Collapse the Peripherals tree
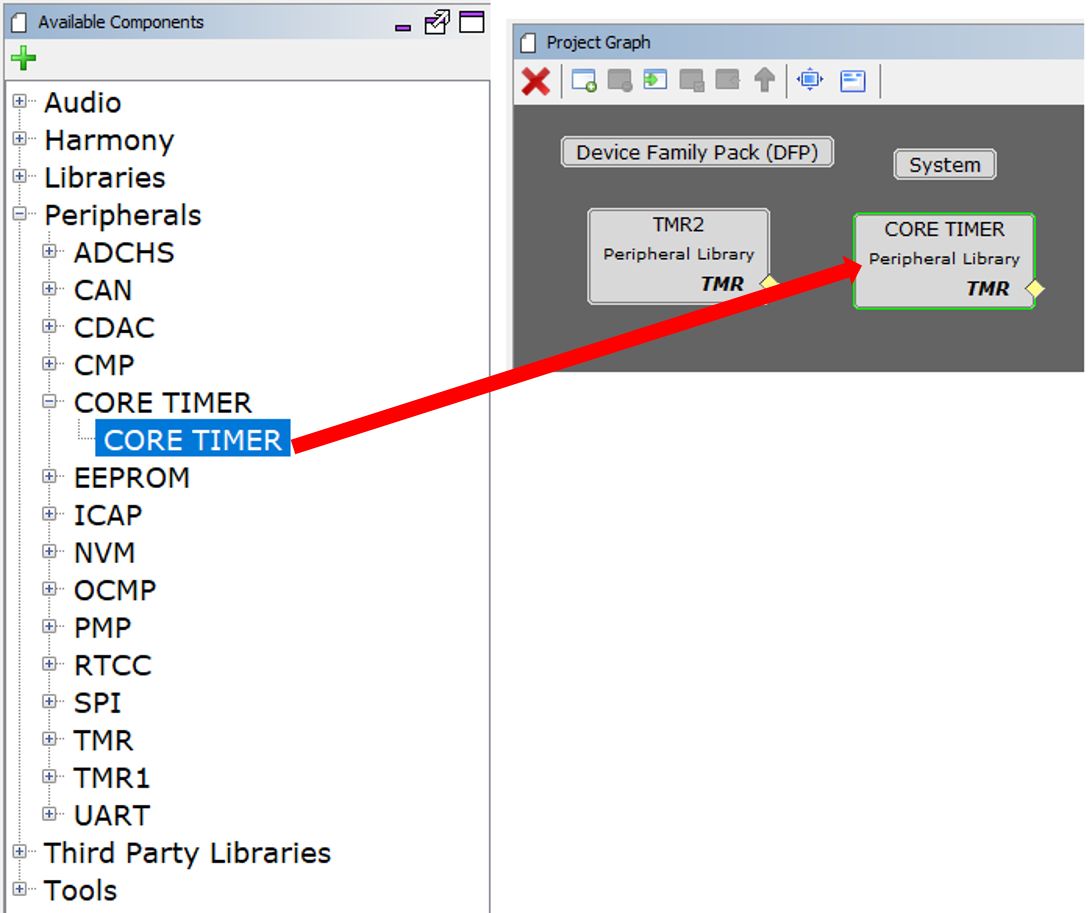The width and height of the screenshot is (1092, 913). point(20,214)
